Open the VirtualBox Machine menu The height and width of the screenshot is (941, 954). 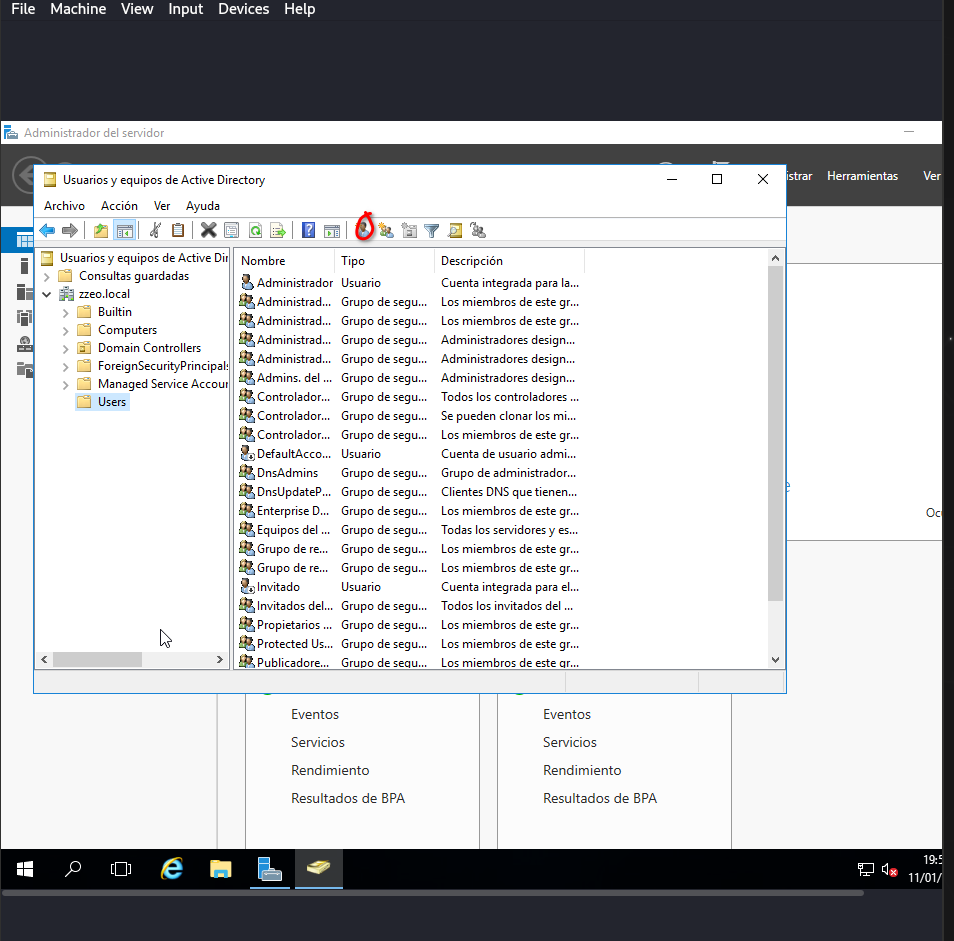coord(78,9)
